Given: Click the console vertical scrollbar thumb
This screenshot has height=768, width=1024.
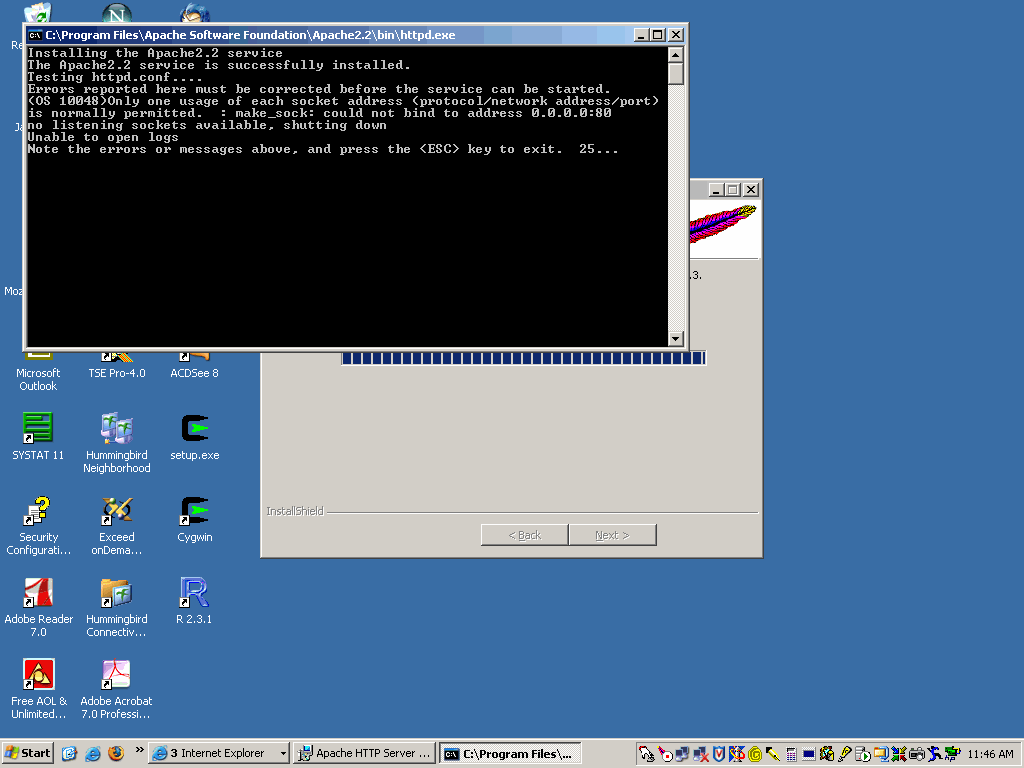Looking at the screenshot, I should [x=676, y=74].
